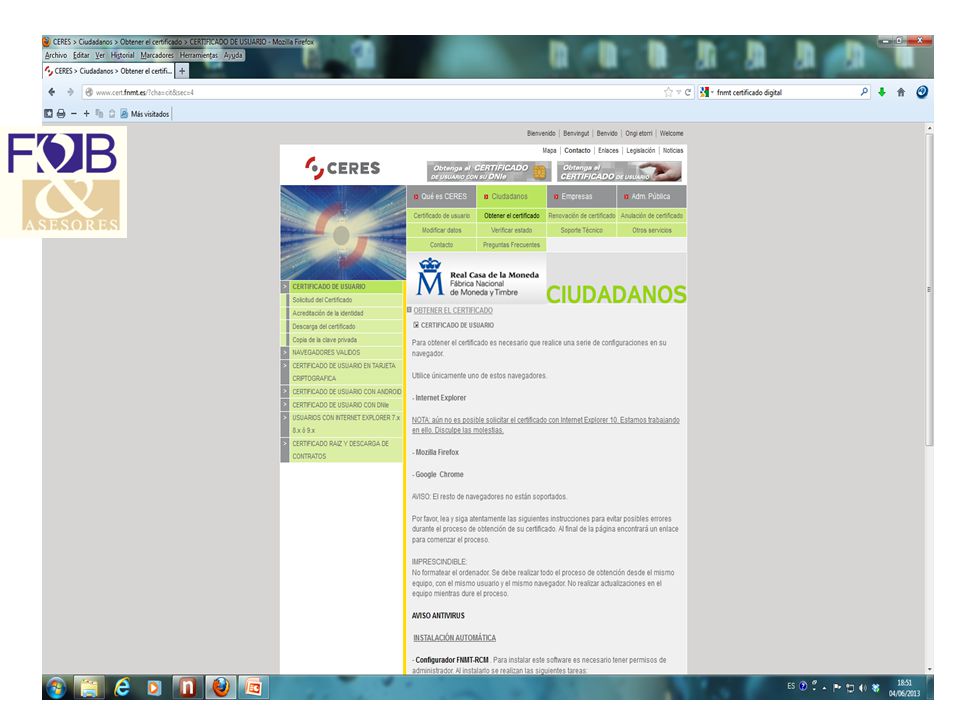
Task: Click the zoom in plus icon
Action: coord(86,114)
